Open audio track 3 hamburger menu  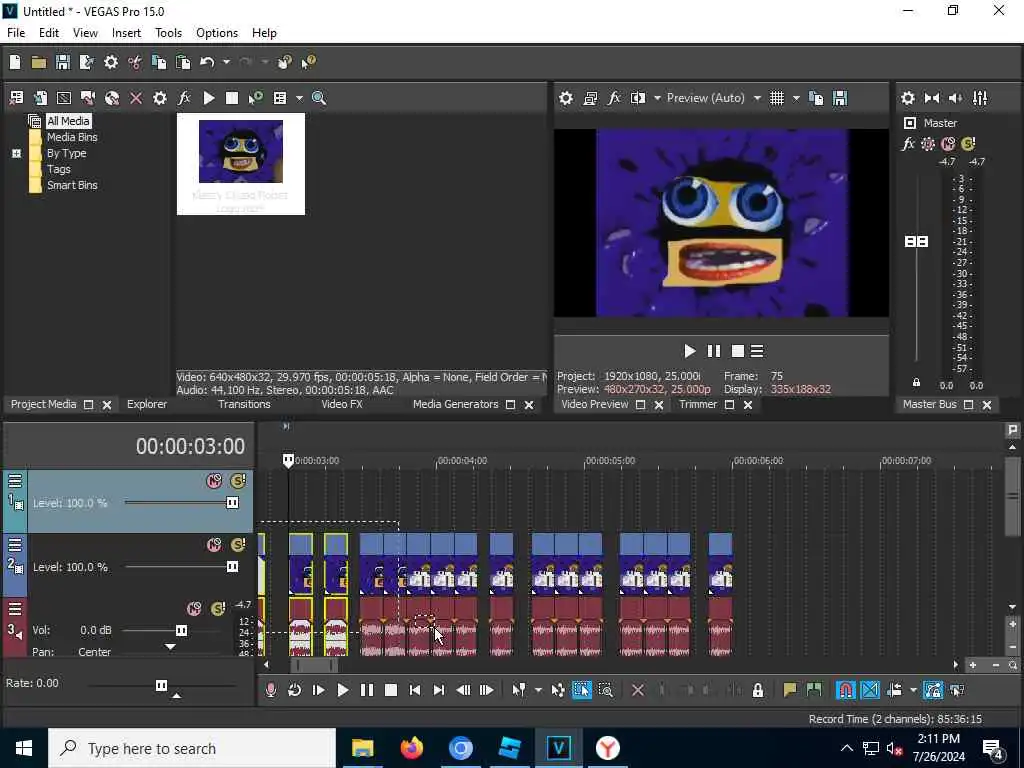click(15, 609)
